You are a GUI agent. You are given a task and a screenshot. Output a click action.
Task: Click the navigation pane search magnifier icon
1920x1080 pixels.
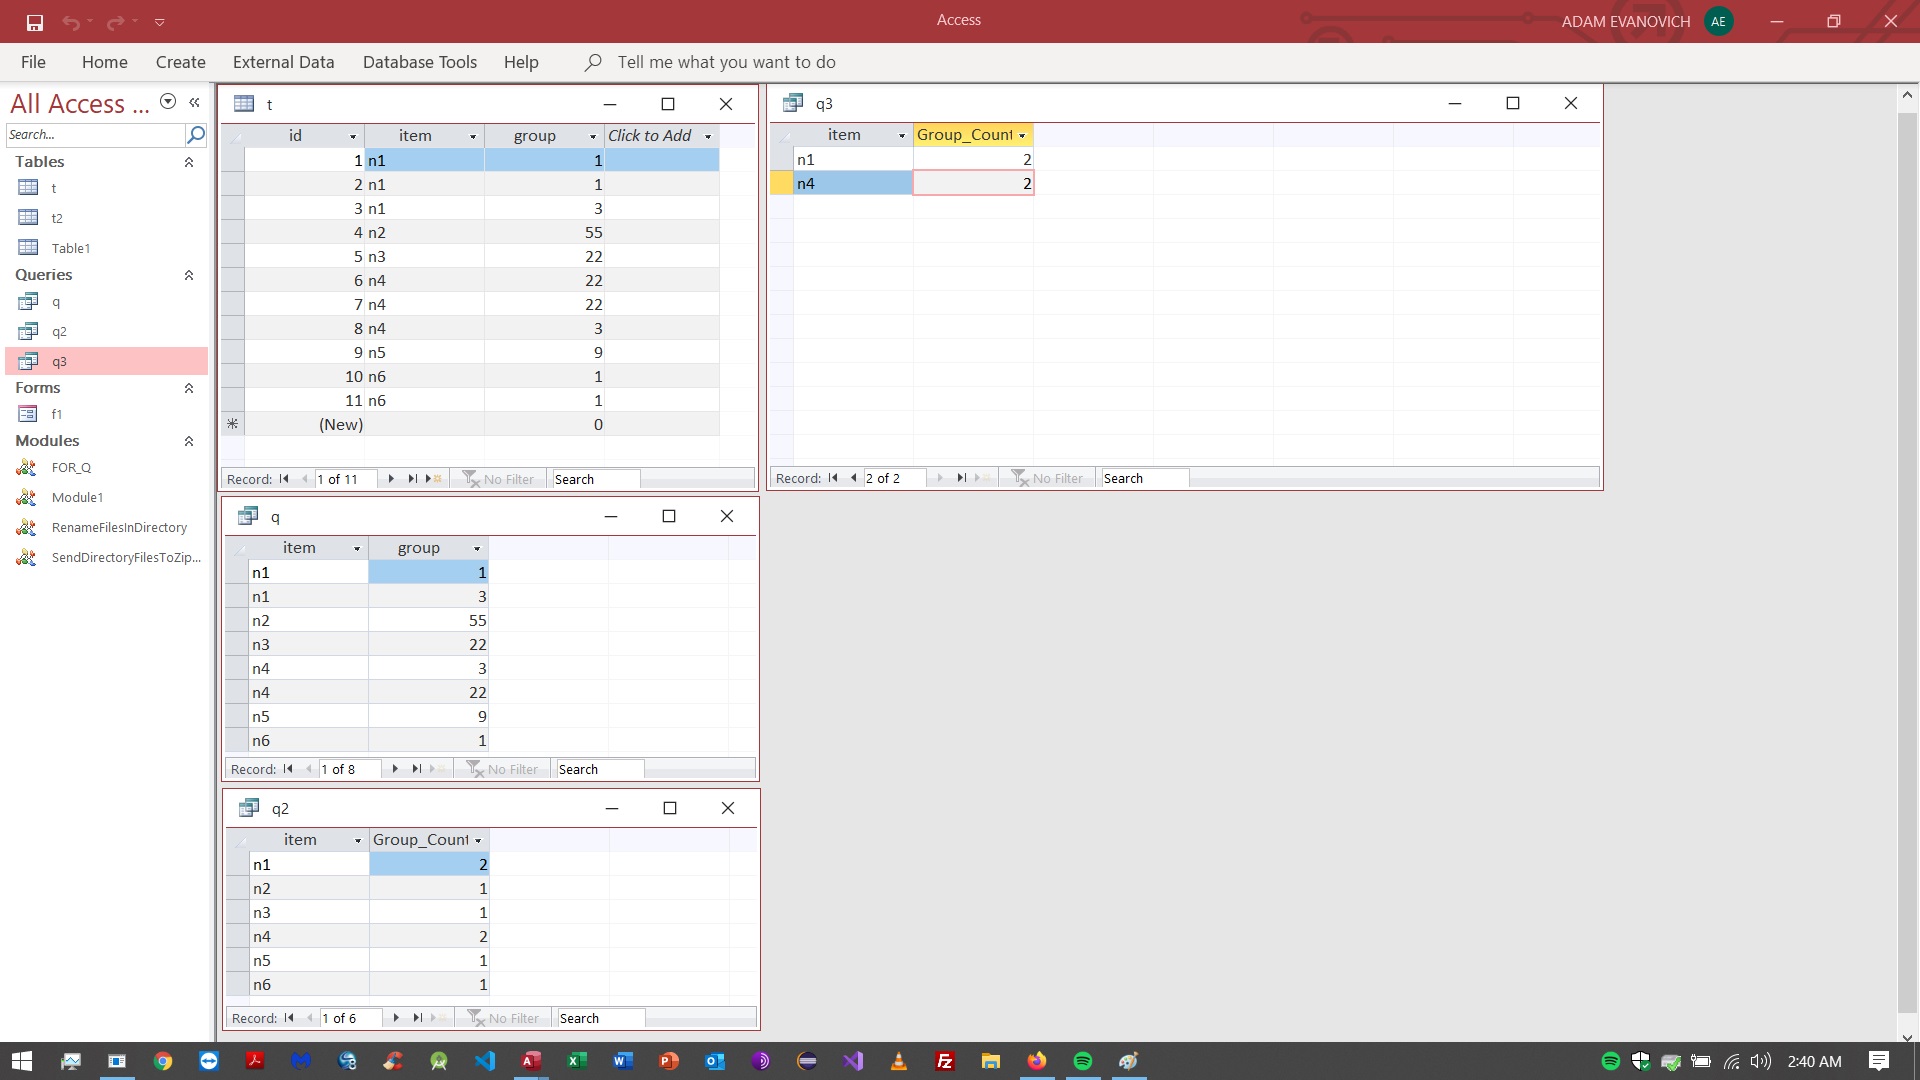tap(196, 134)
